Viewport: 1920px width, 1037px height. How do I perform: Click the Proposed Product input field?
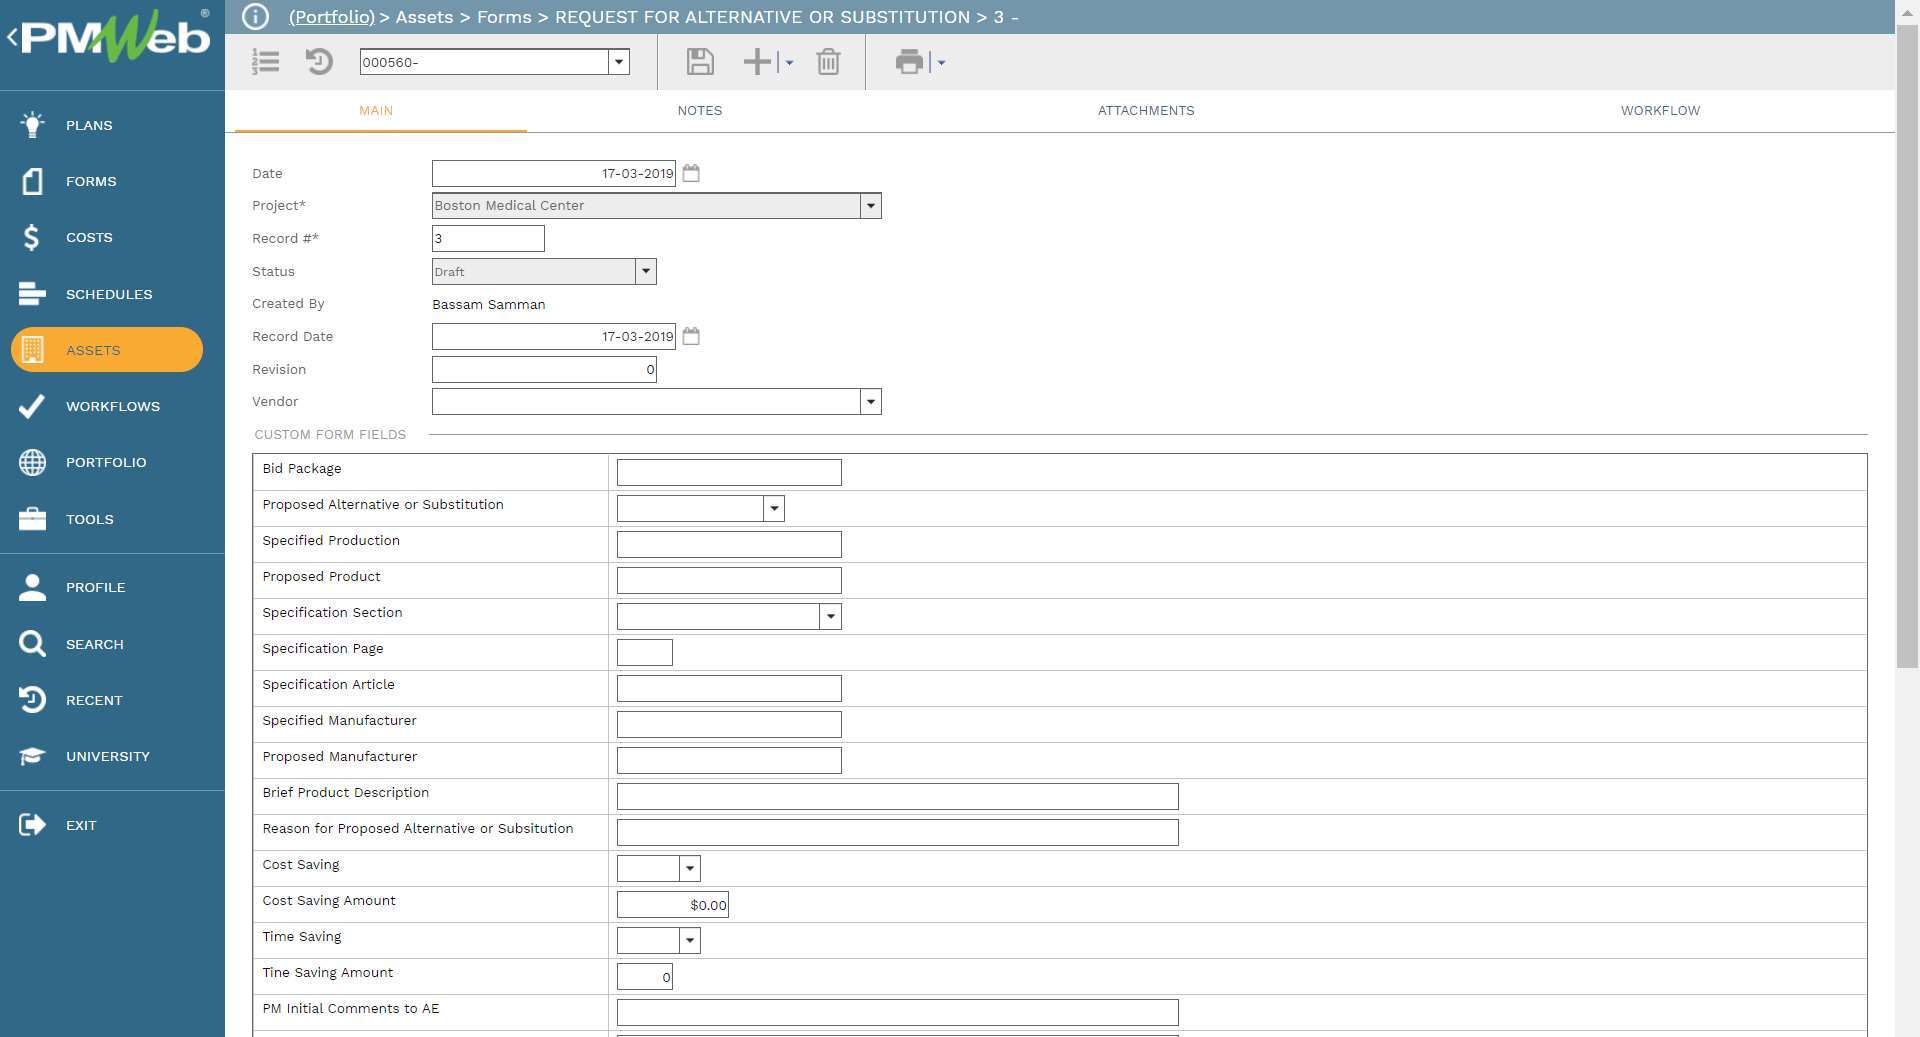tap(729, 580)
